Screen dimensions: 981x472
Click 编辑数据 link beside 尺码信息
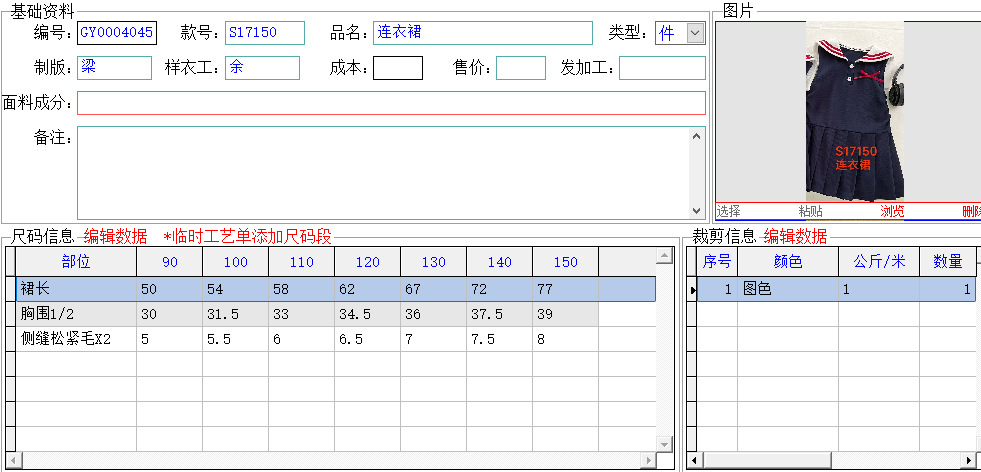tap(116, 237)
